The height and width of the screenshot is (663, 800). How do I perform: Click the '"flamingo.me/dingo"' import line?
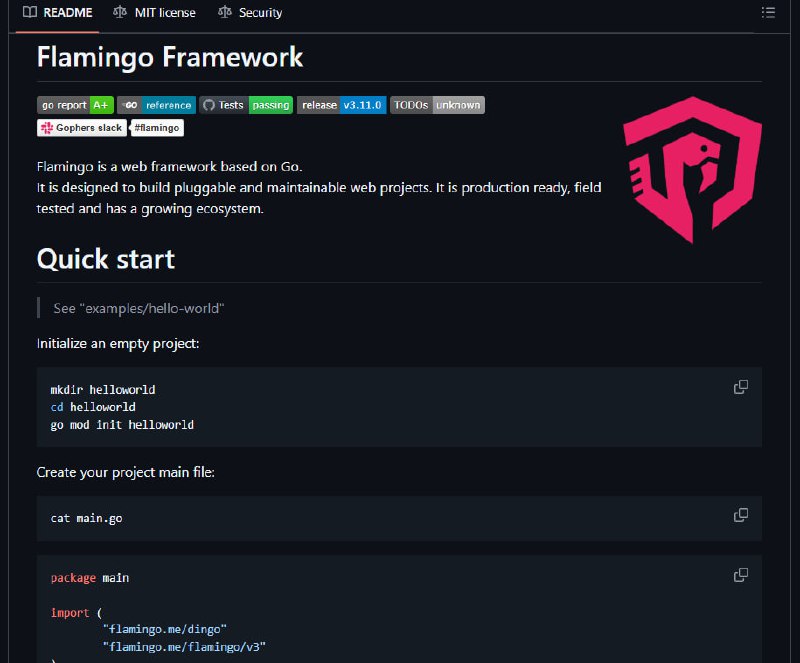pyautogui.click(x=164, y=629)
